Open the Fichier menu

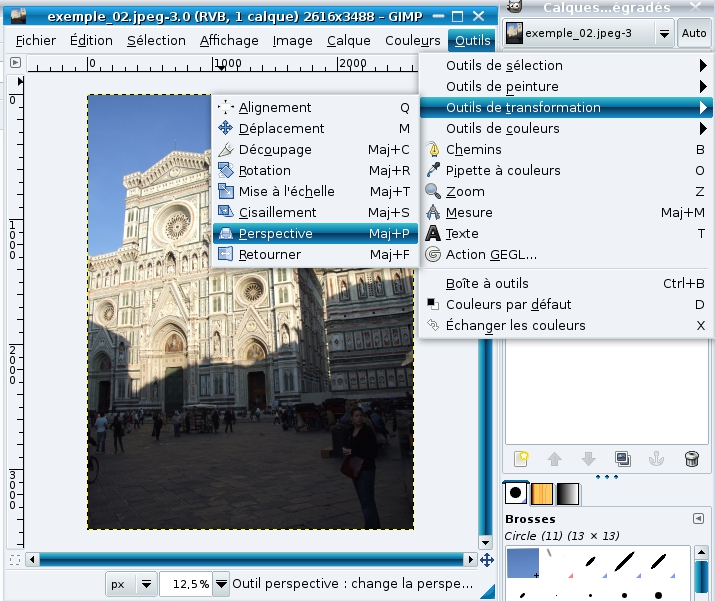36,41
